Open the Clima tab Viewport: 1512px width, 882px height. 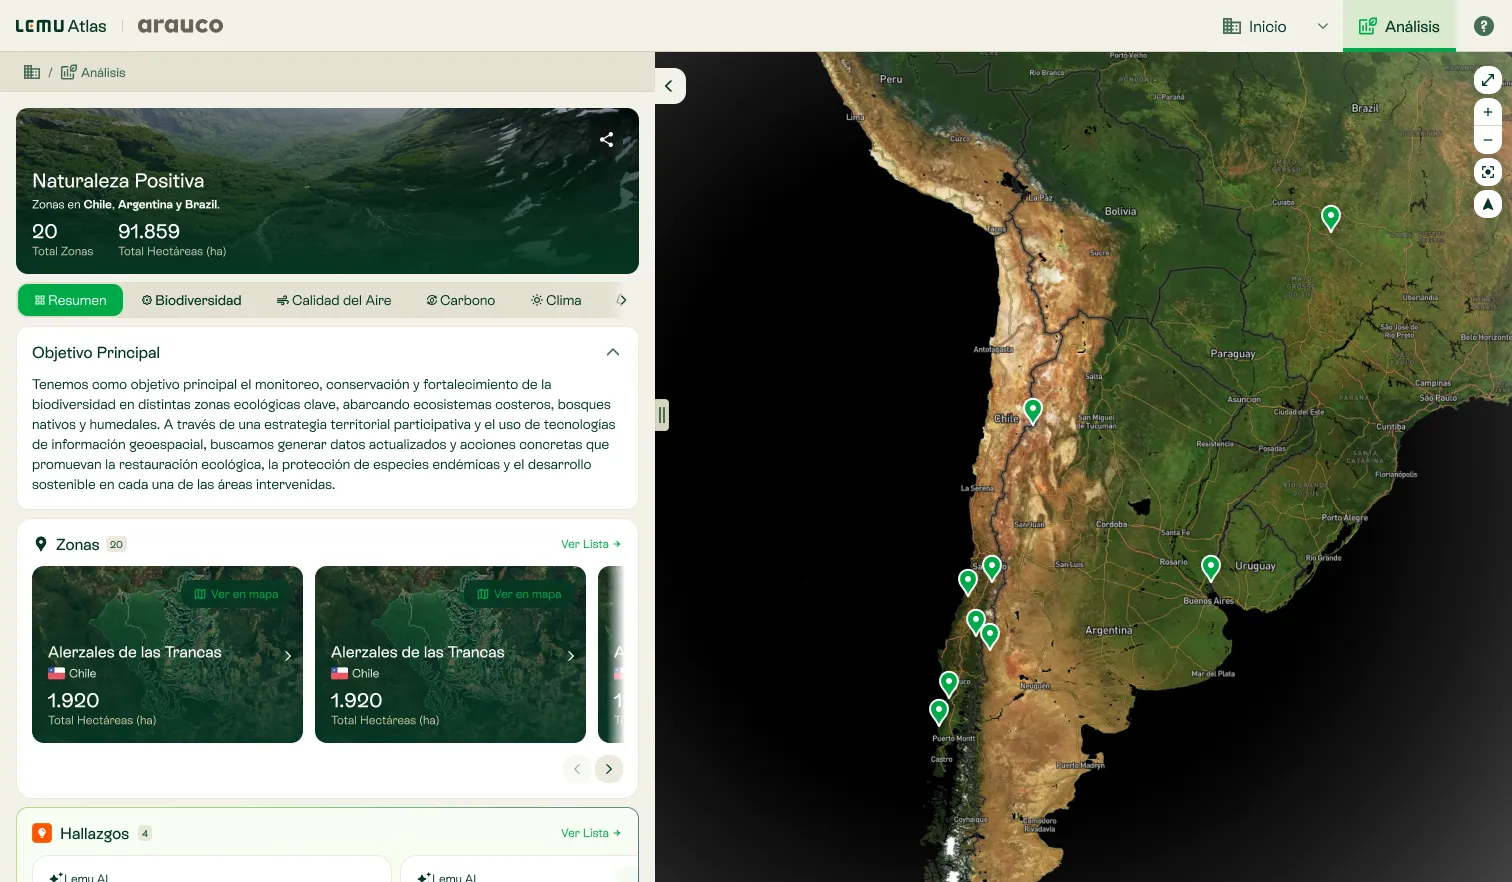coord(556,300)
